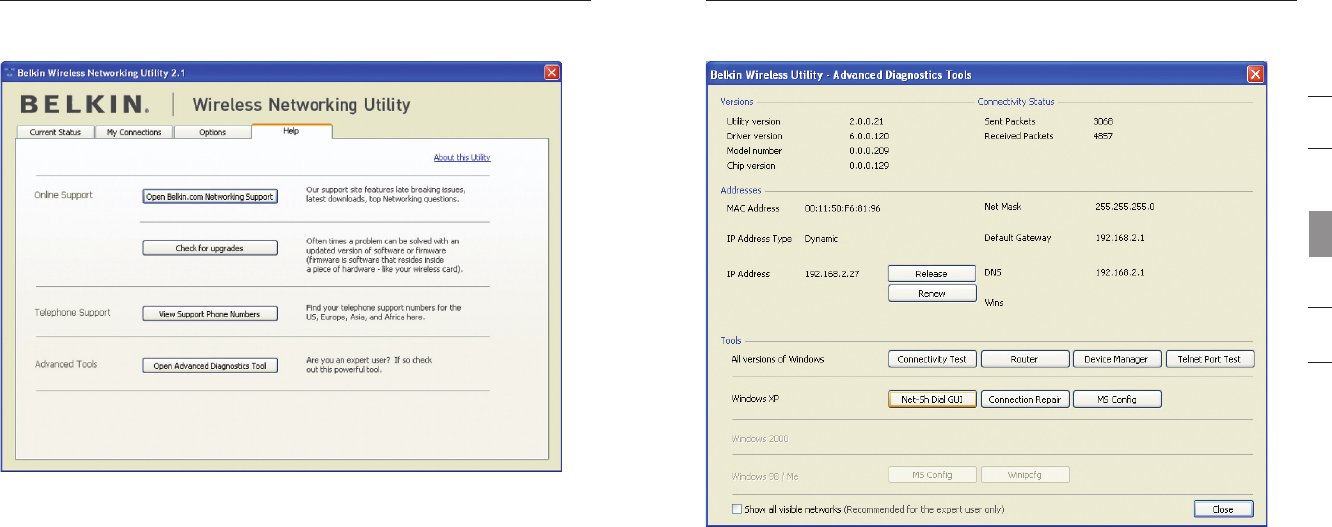Click the Renew IP address button
1332x527 pixels.
pyautogui.click(x=932, y=294)
